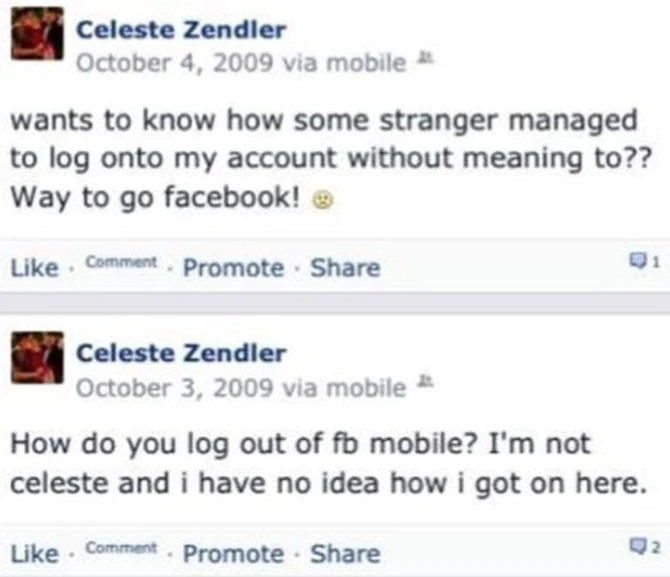
Task: Comment on the October 3 post
Action: (121, 549)
